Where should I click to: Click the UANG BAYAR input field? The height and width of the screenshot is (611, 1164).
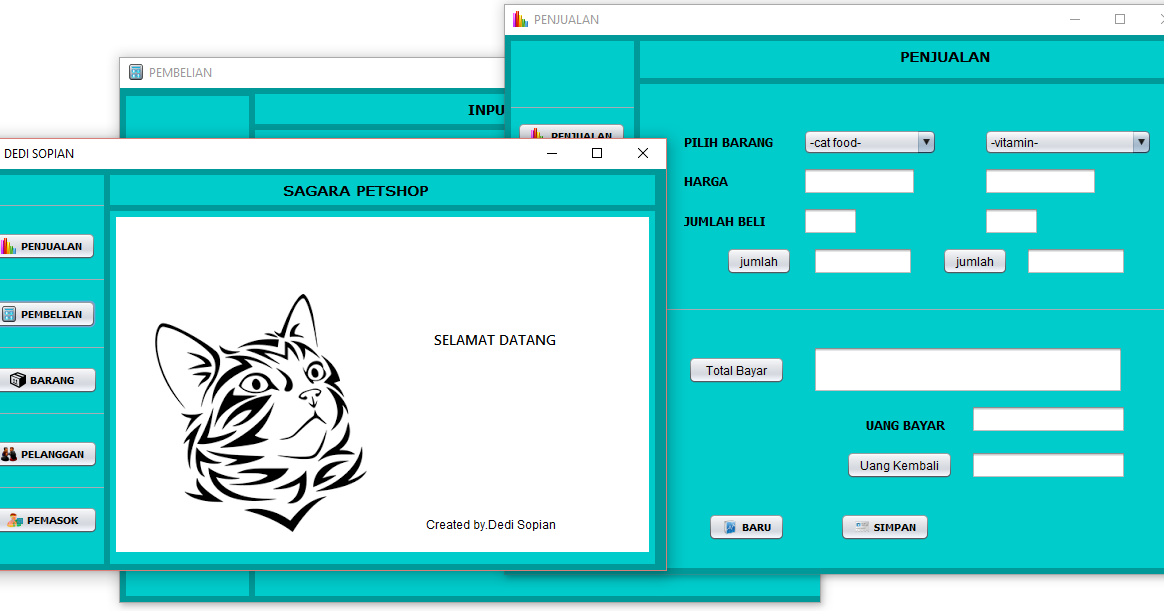click(x=1048, y=419)
